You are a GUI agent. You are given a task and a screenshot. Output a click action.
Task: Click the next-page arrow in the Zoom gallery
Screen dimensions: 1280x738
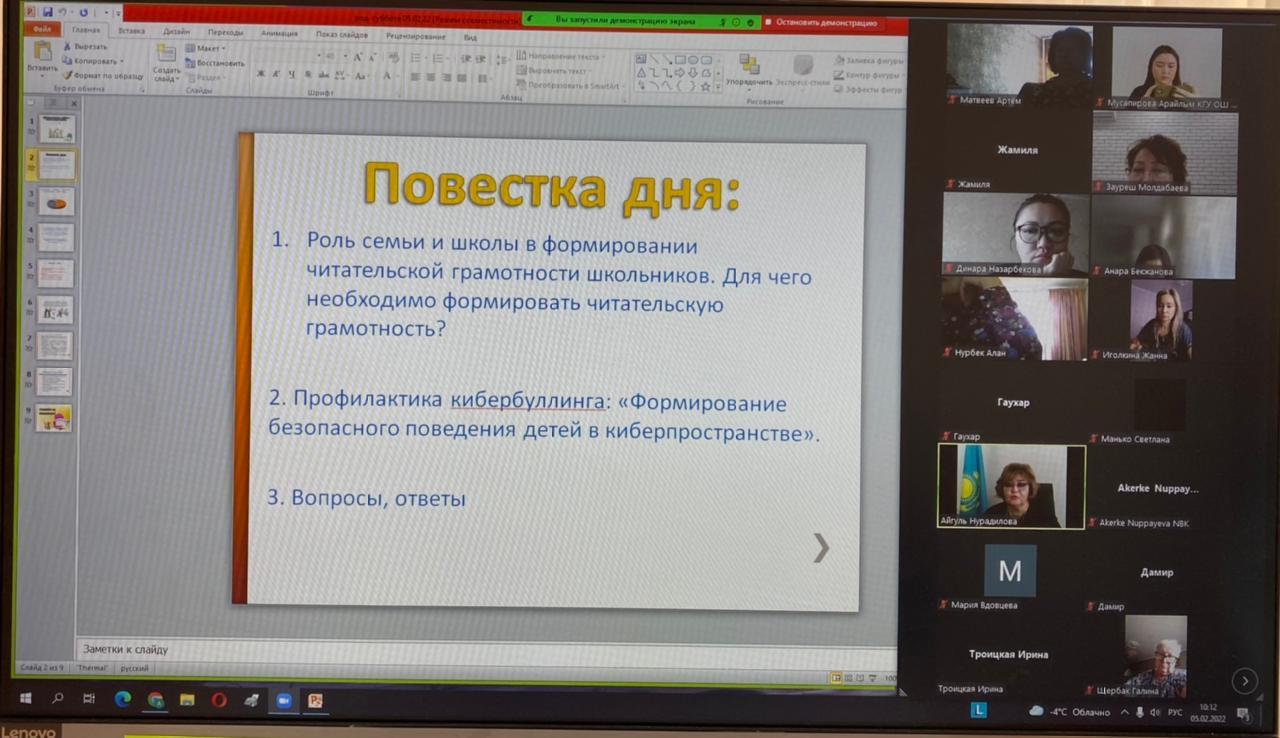click(x=1244, y=681)
